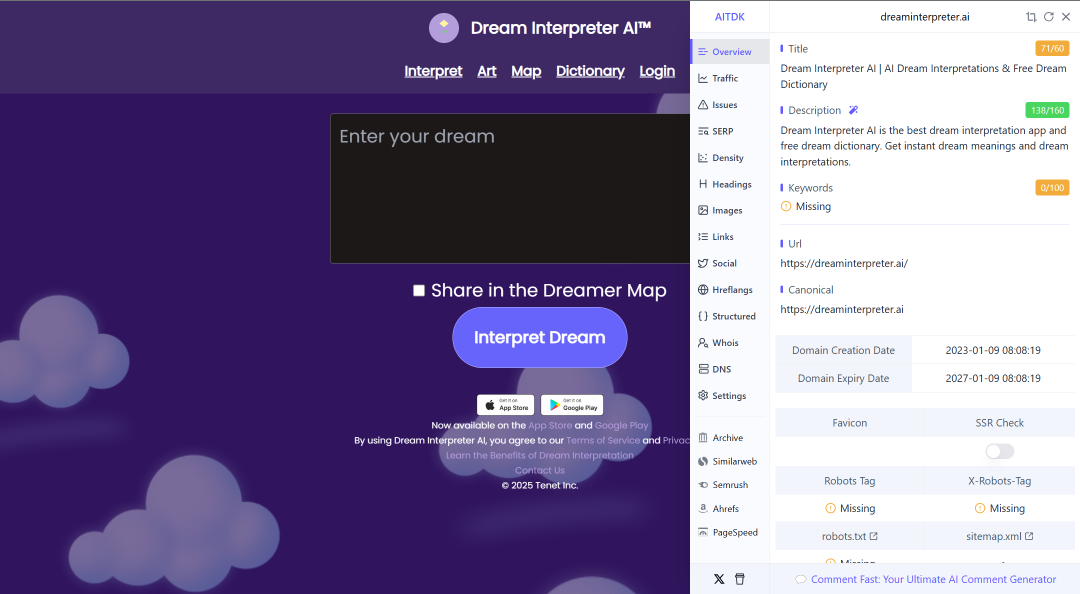Select the Hreflangs sidebar item

coord(730,289)
